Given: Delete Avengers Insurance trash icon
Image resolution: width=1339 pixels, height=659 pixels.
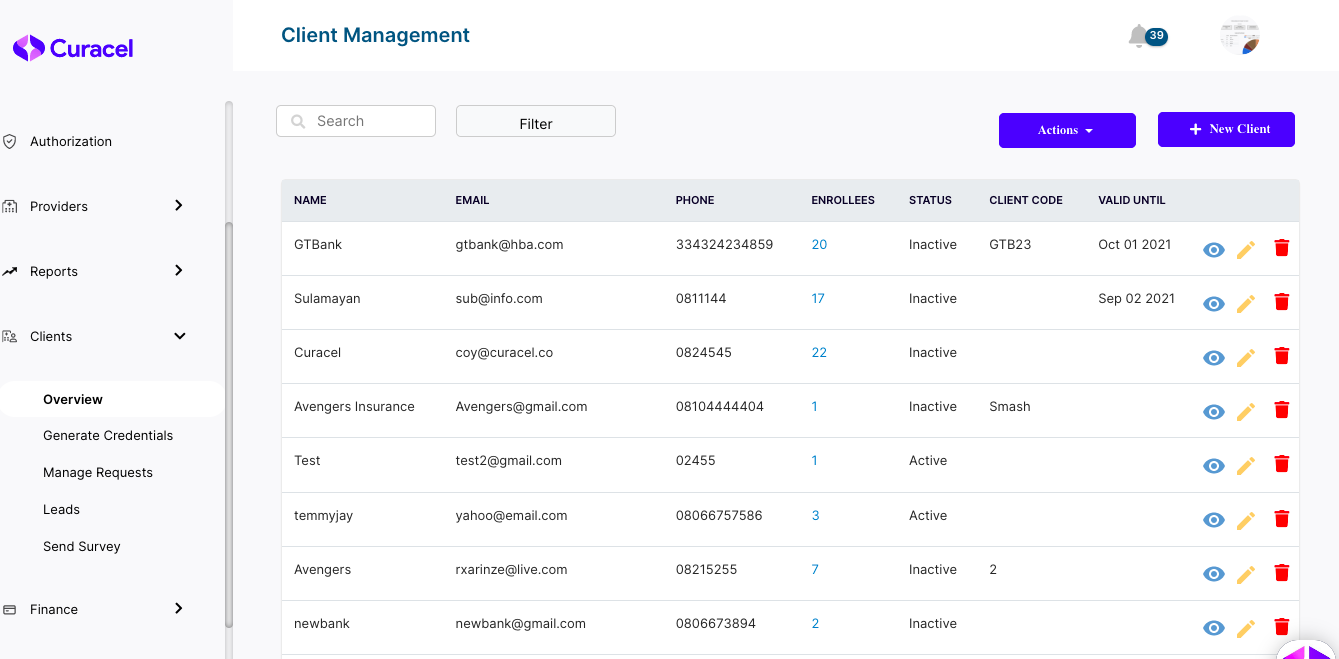Looking at the screenshot, I should pyautogui.click(x=1282, y=409).
